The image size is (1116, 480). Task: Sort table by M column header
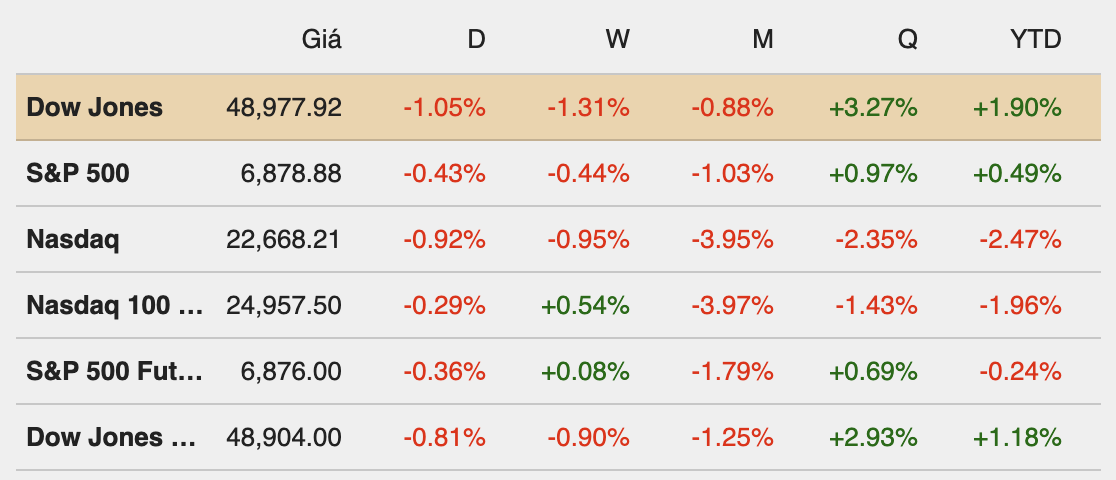pyautogui.click(x=763, y=40)
